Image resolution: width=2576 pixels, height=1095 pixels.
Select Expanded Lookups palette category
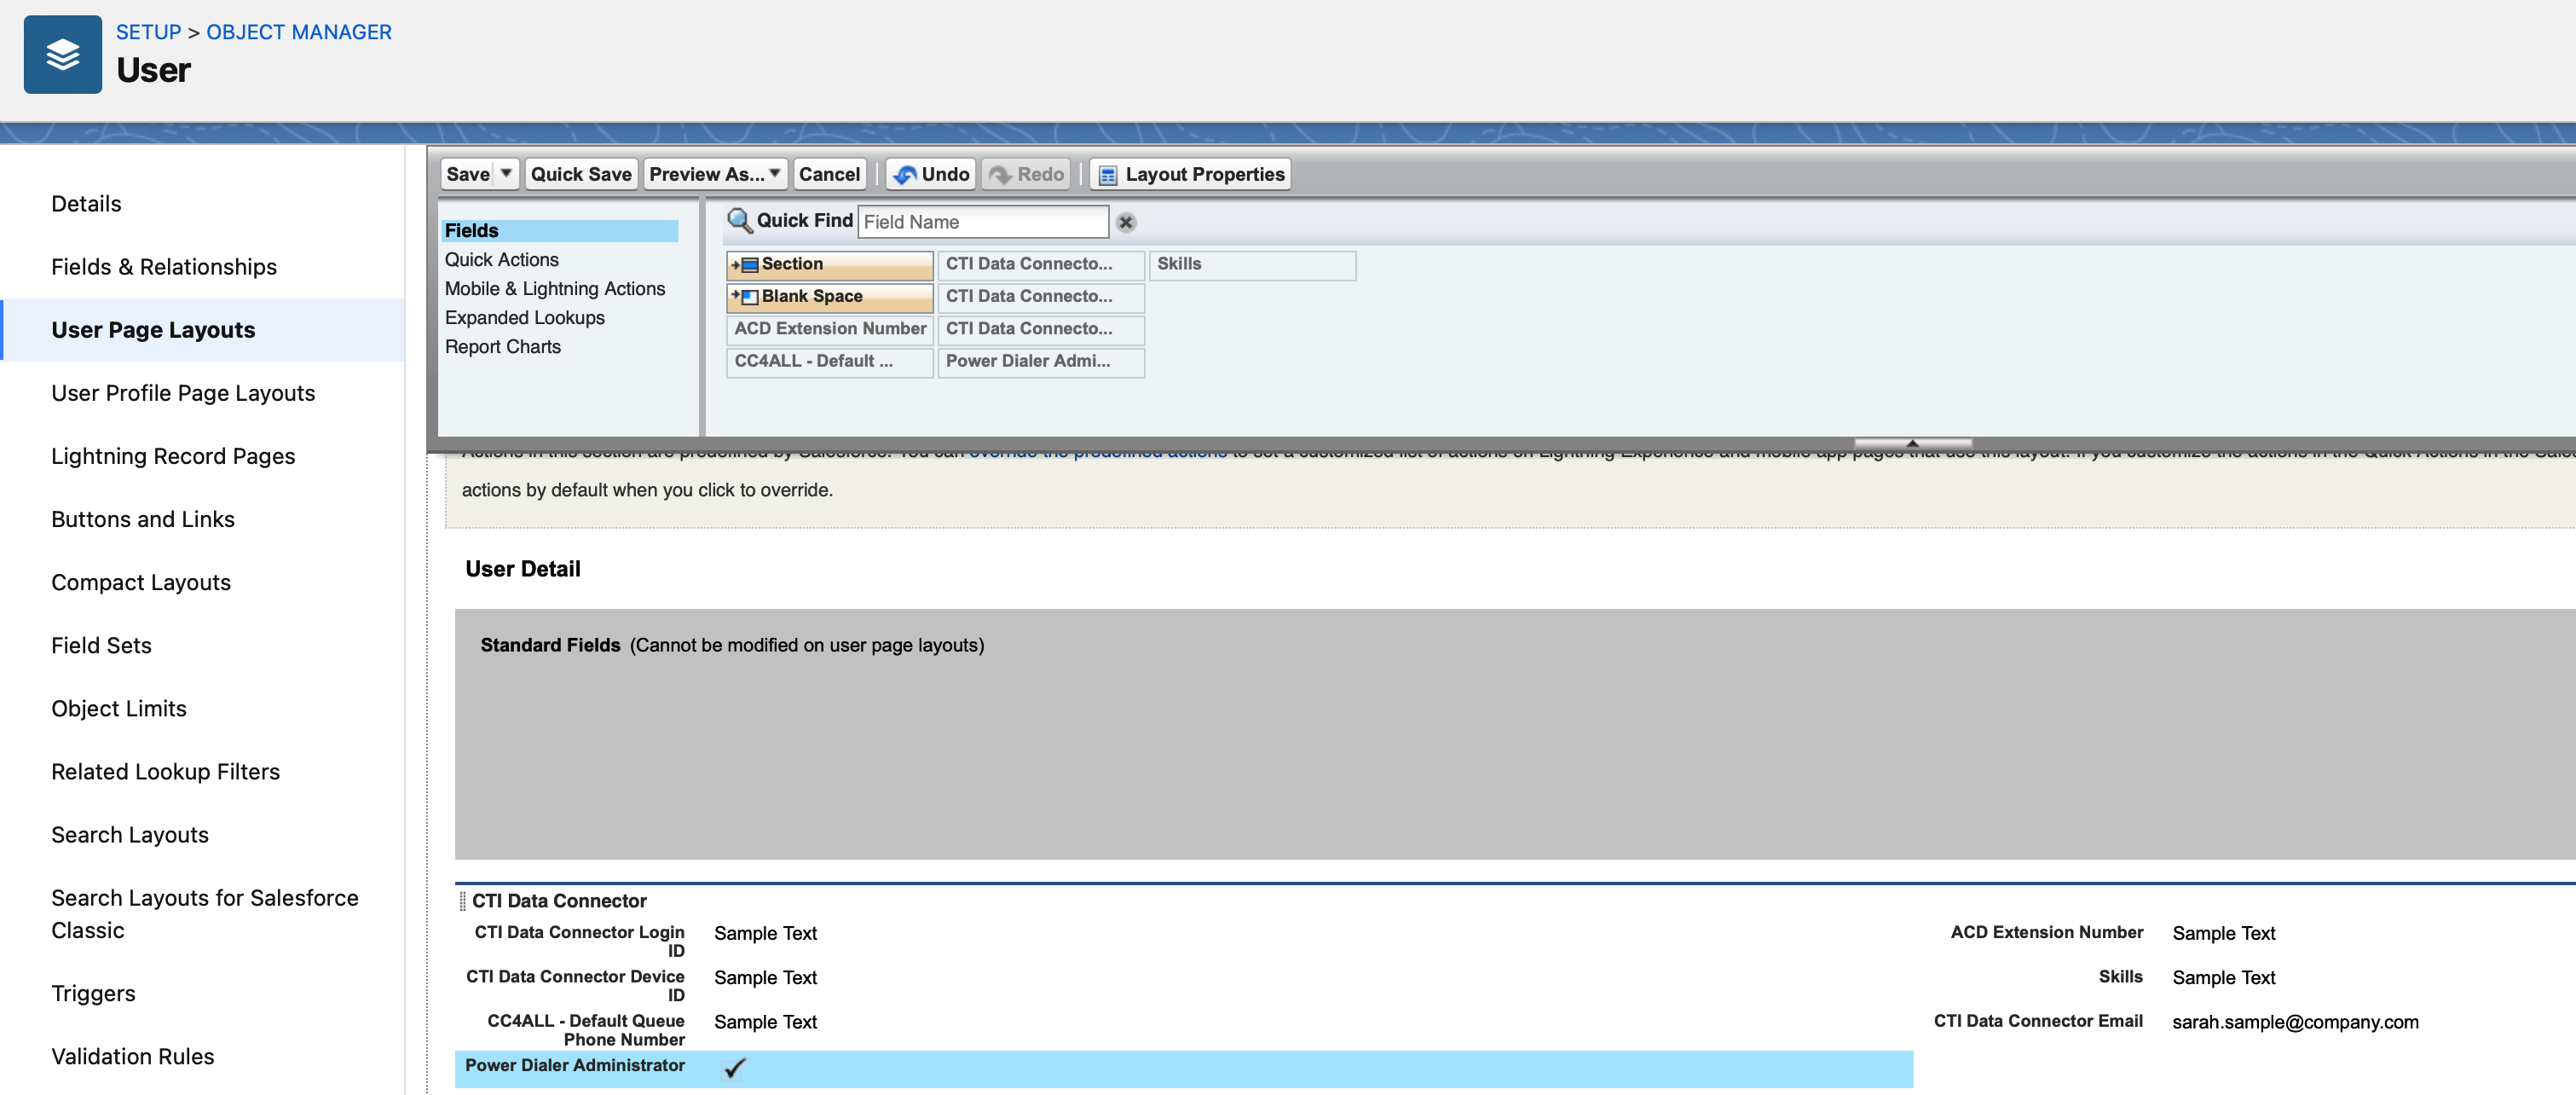click(x=525, y=318)
